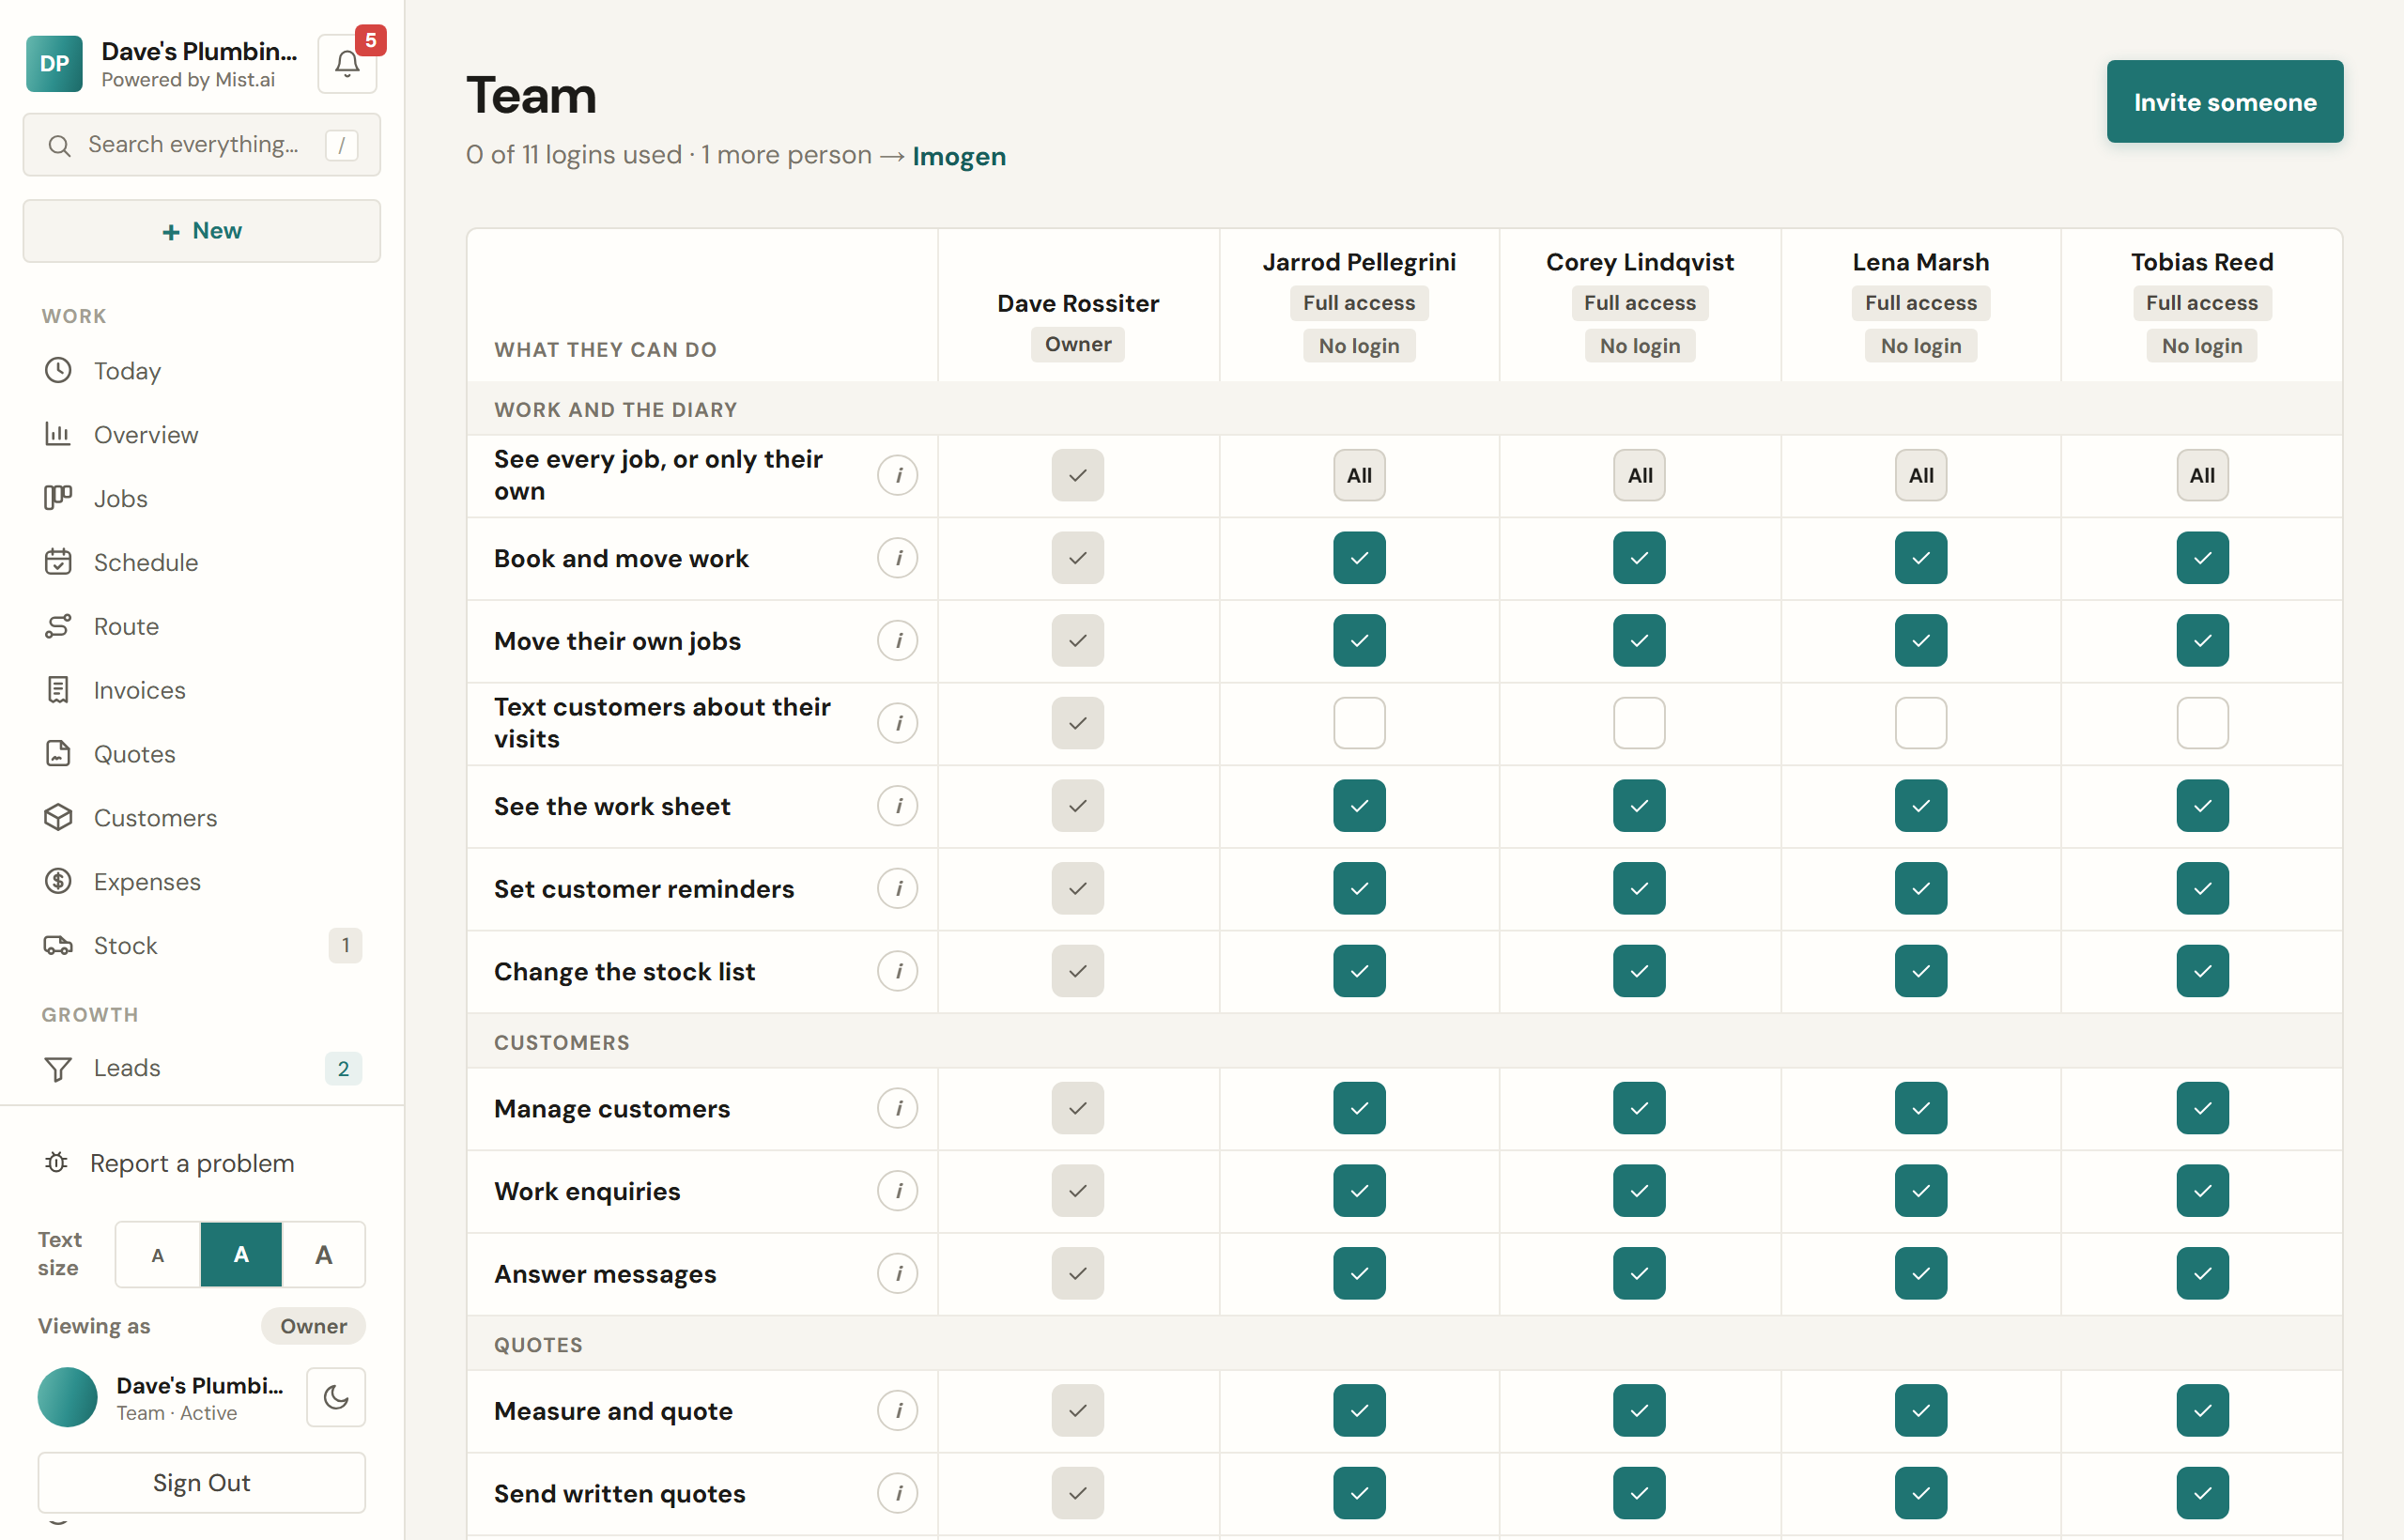This screenshot has height=1540, width=2404.
Task: Toggle All job visibility for Lena Marsh
Action: [x=1921, y=475]
